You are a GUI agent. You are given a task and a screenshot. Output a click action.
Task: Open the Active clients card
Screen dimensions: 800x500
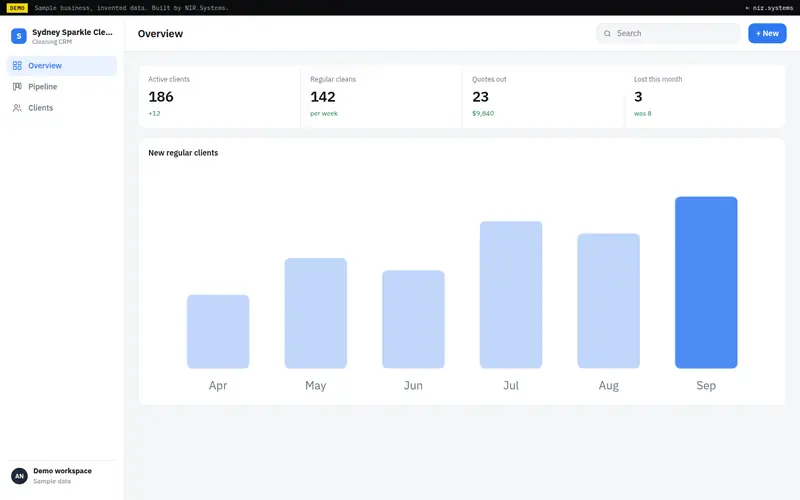[220, 96]
